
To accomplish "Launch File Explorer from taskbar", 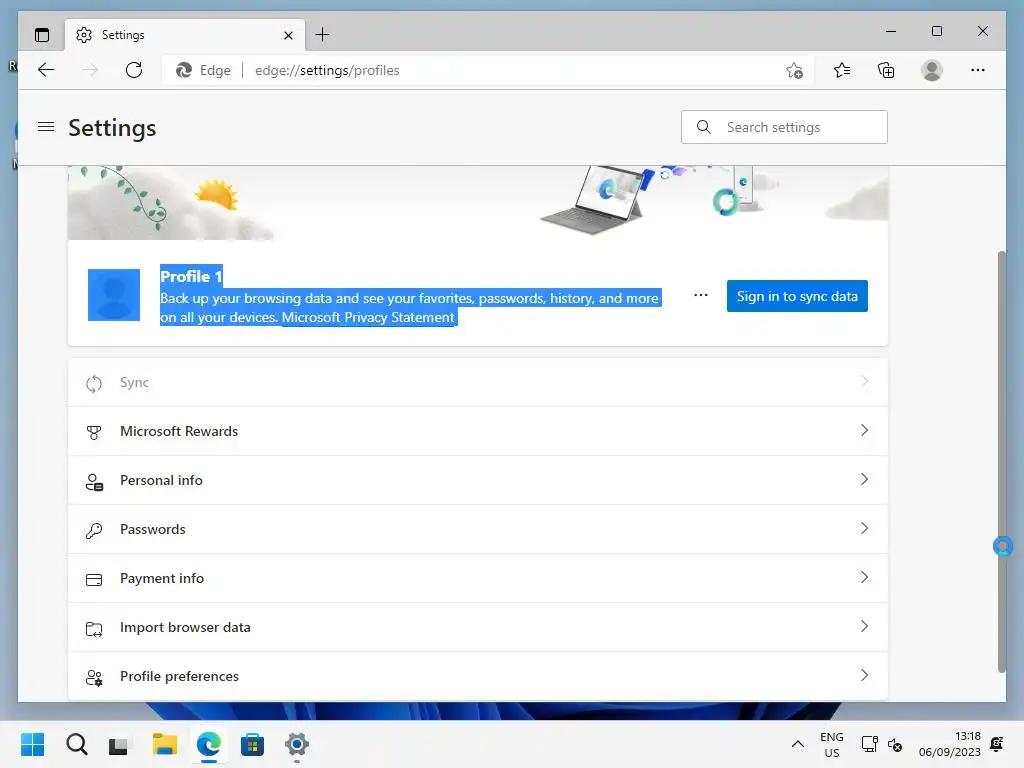I will click(x=165, y=744).
